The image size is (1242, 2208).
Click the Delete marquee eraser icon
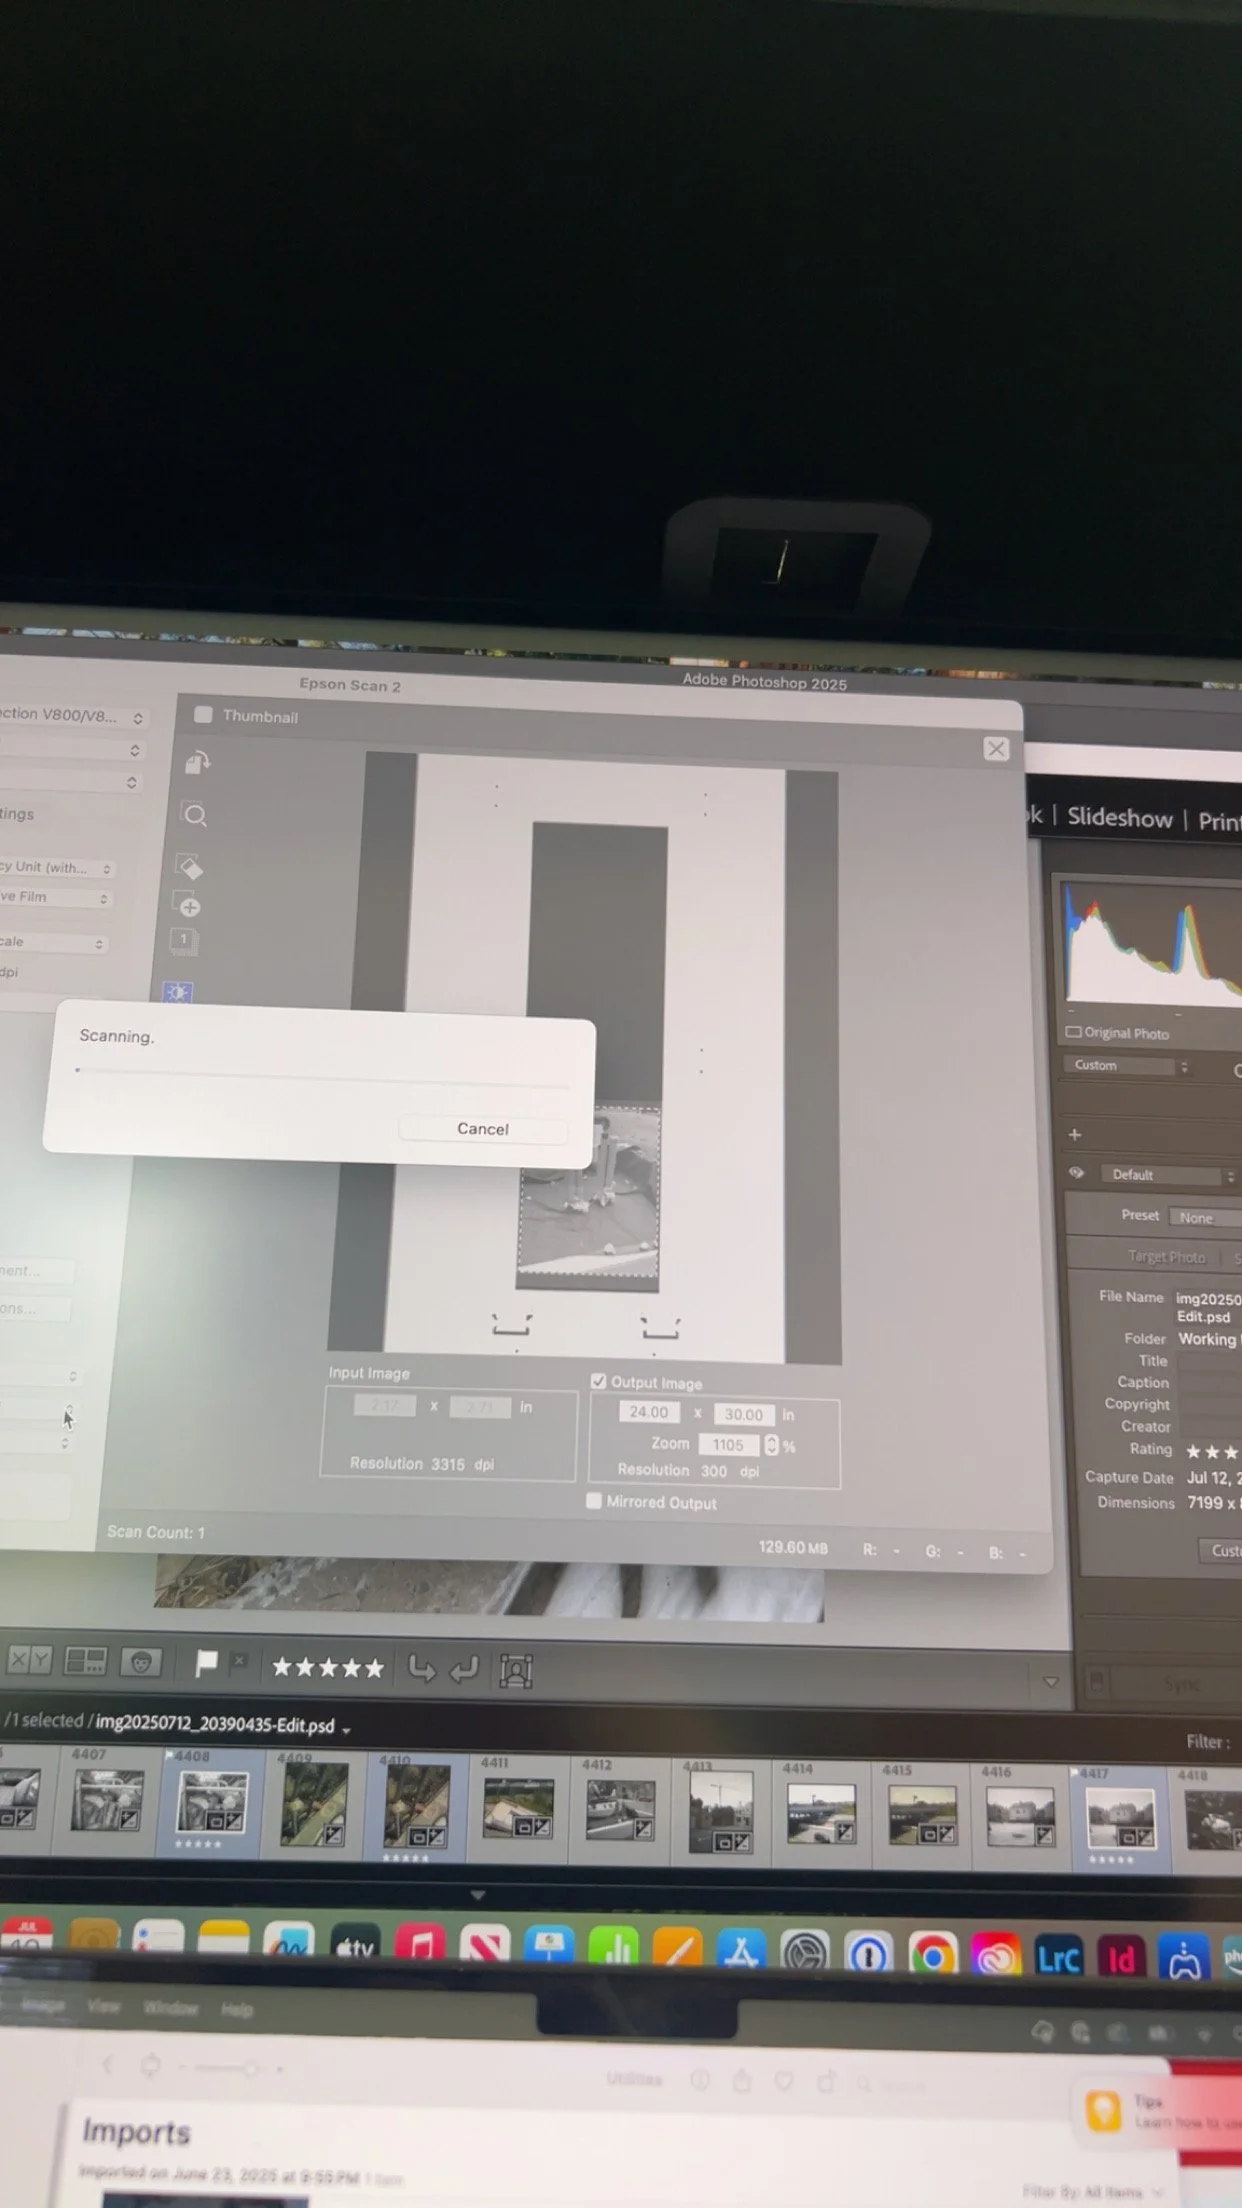pyautogui.click(x=189, y=866)
